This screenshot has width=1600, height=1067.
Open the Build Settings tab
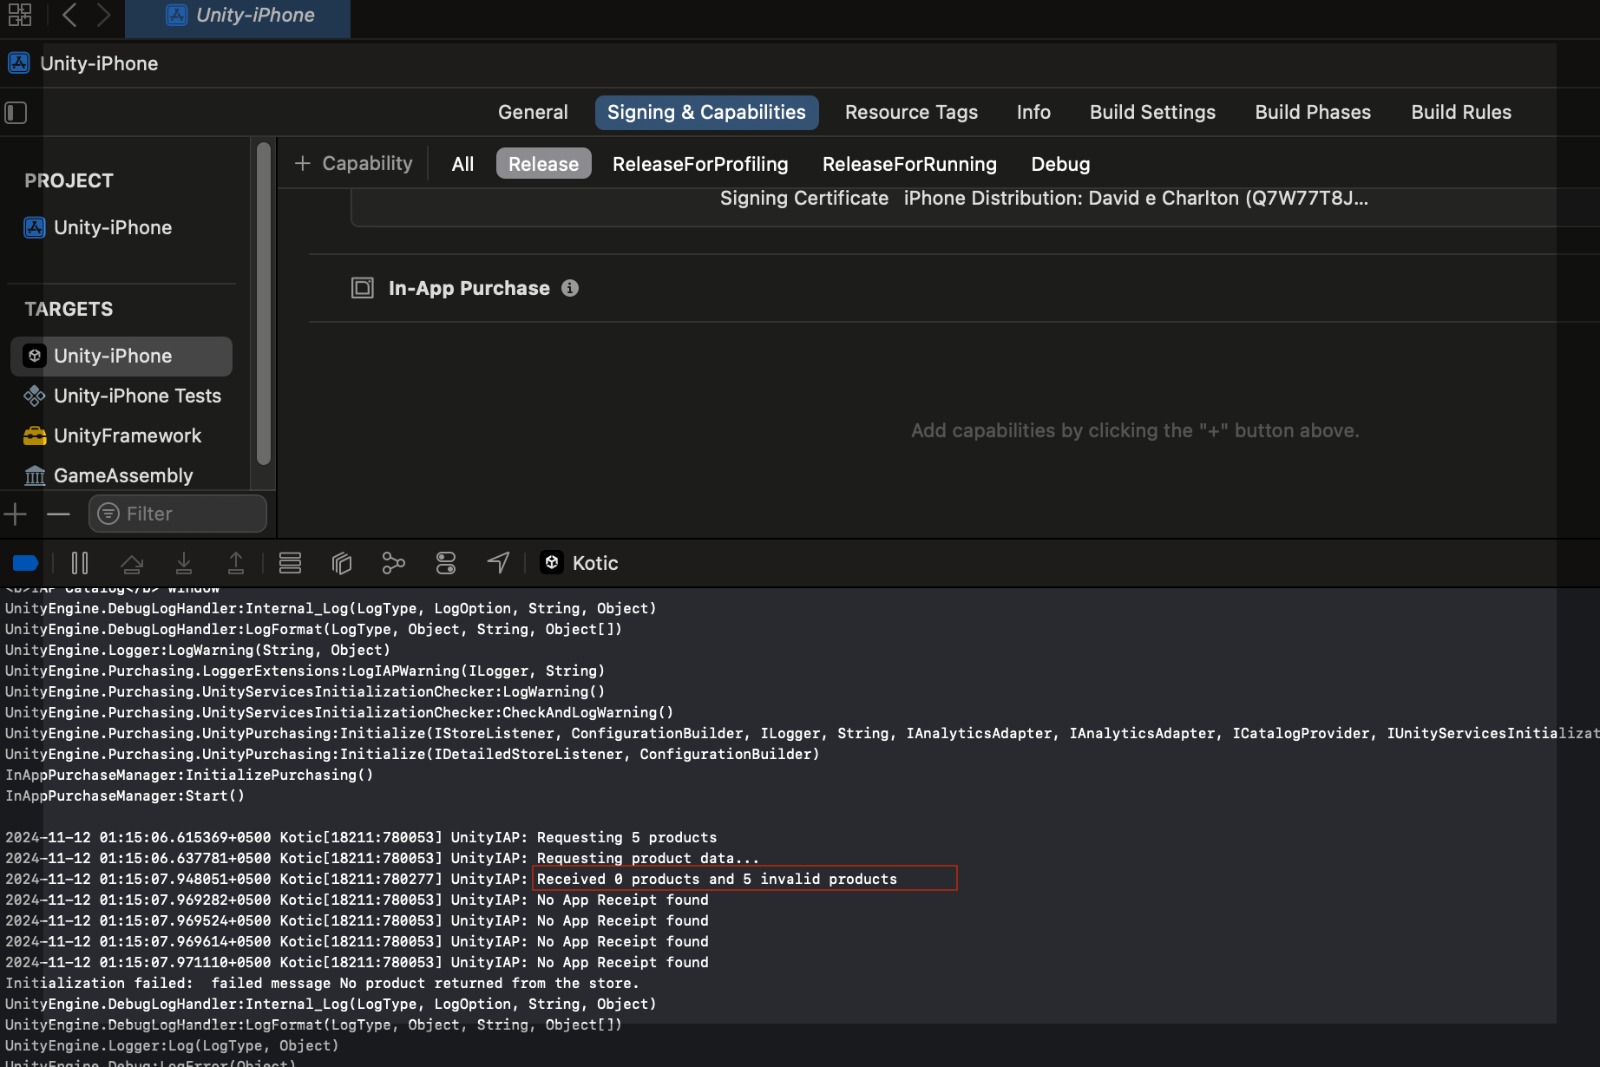[1152, 113]
